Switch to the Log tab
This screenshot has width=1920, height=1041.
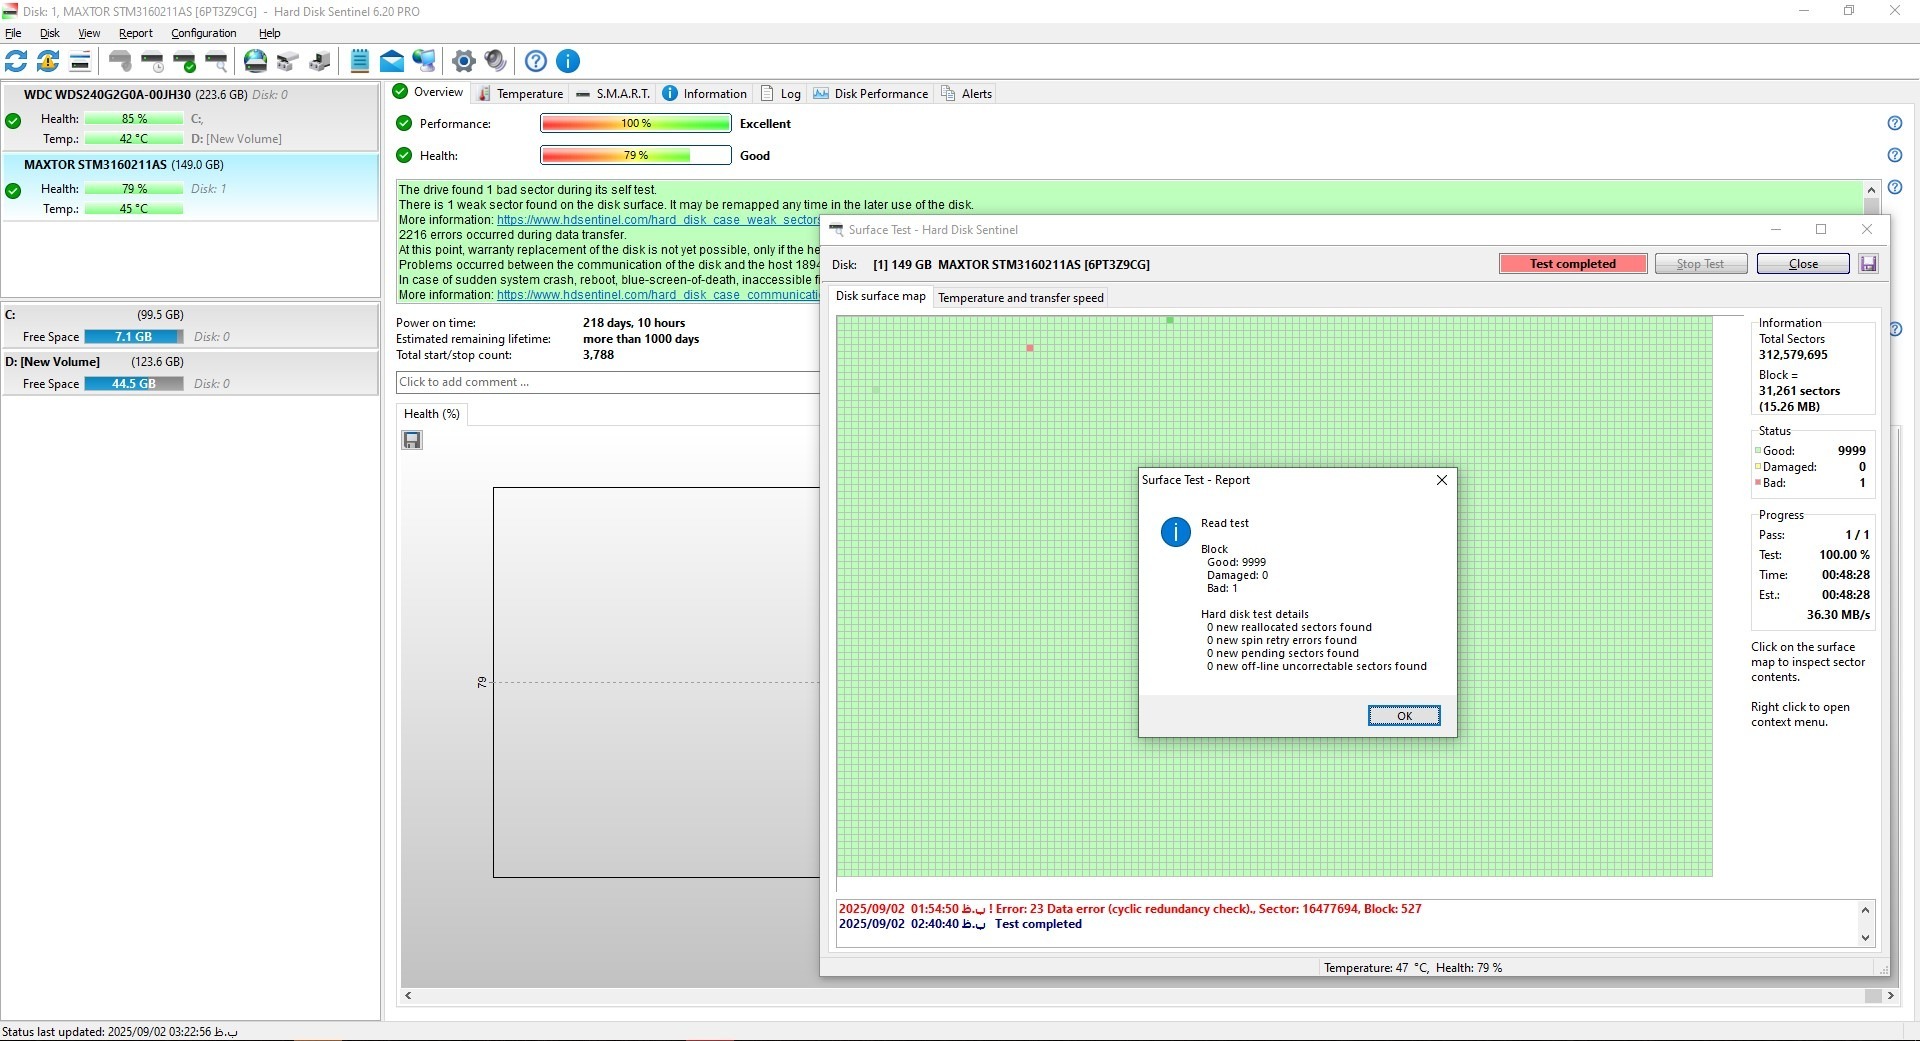(781, 94)
